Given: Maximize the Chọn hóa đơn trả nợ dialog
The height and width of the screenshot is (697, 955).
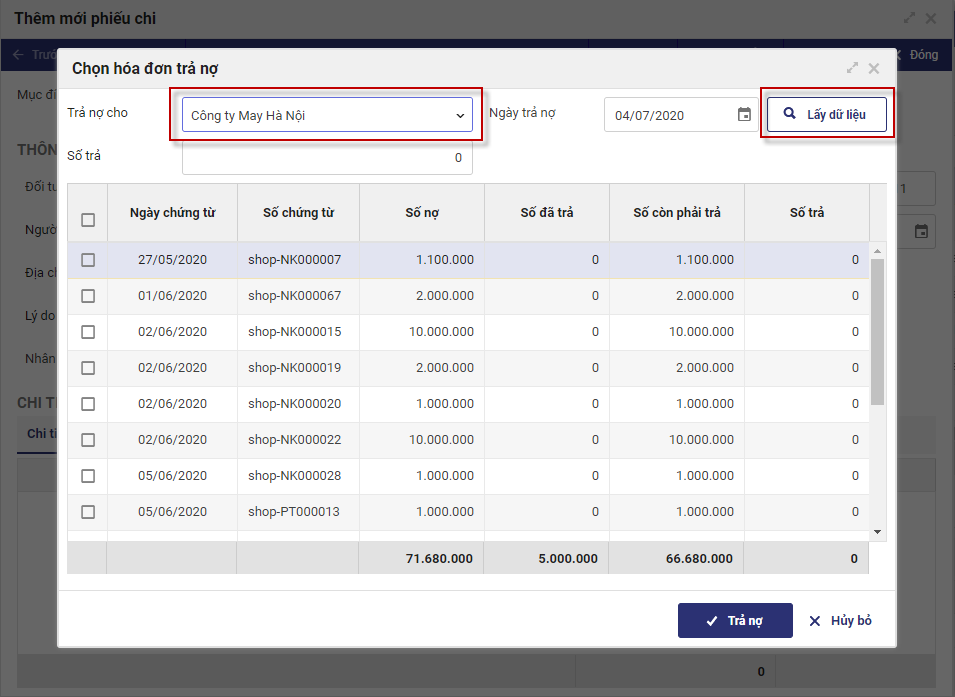Looking at the screenshot, I should coord(852,68).
